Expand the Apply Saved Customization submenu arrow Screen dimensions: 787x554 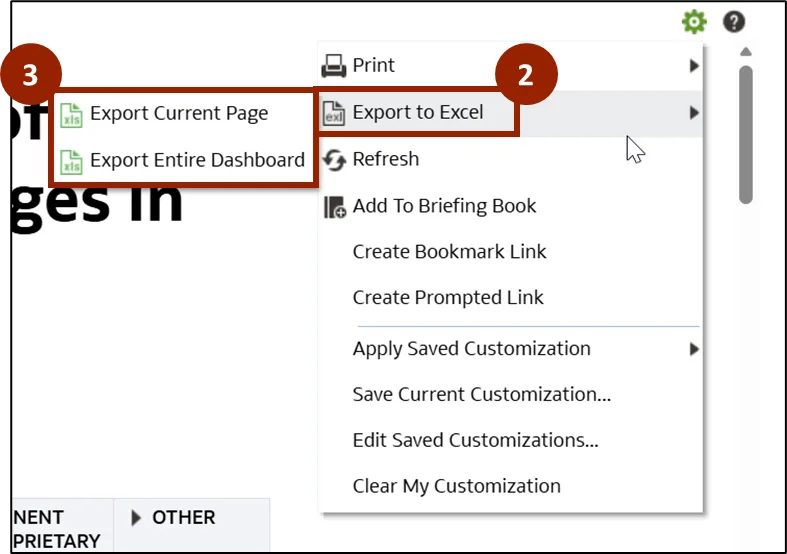[694, 349]
